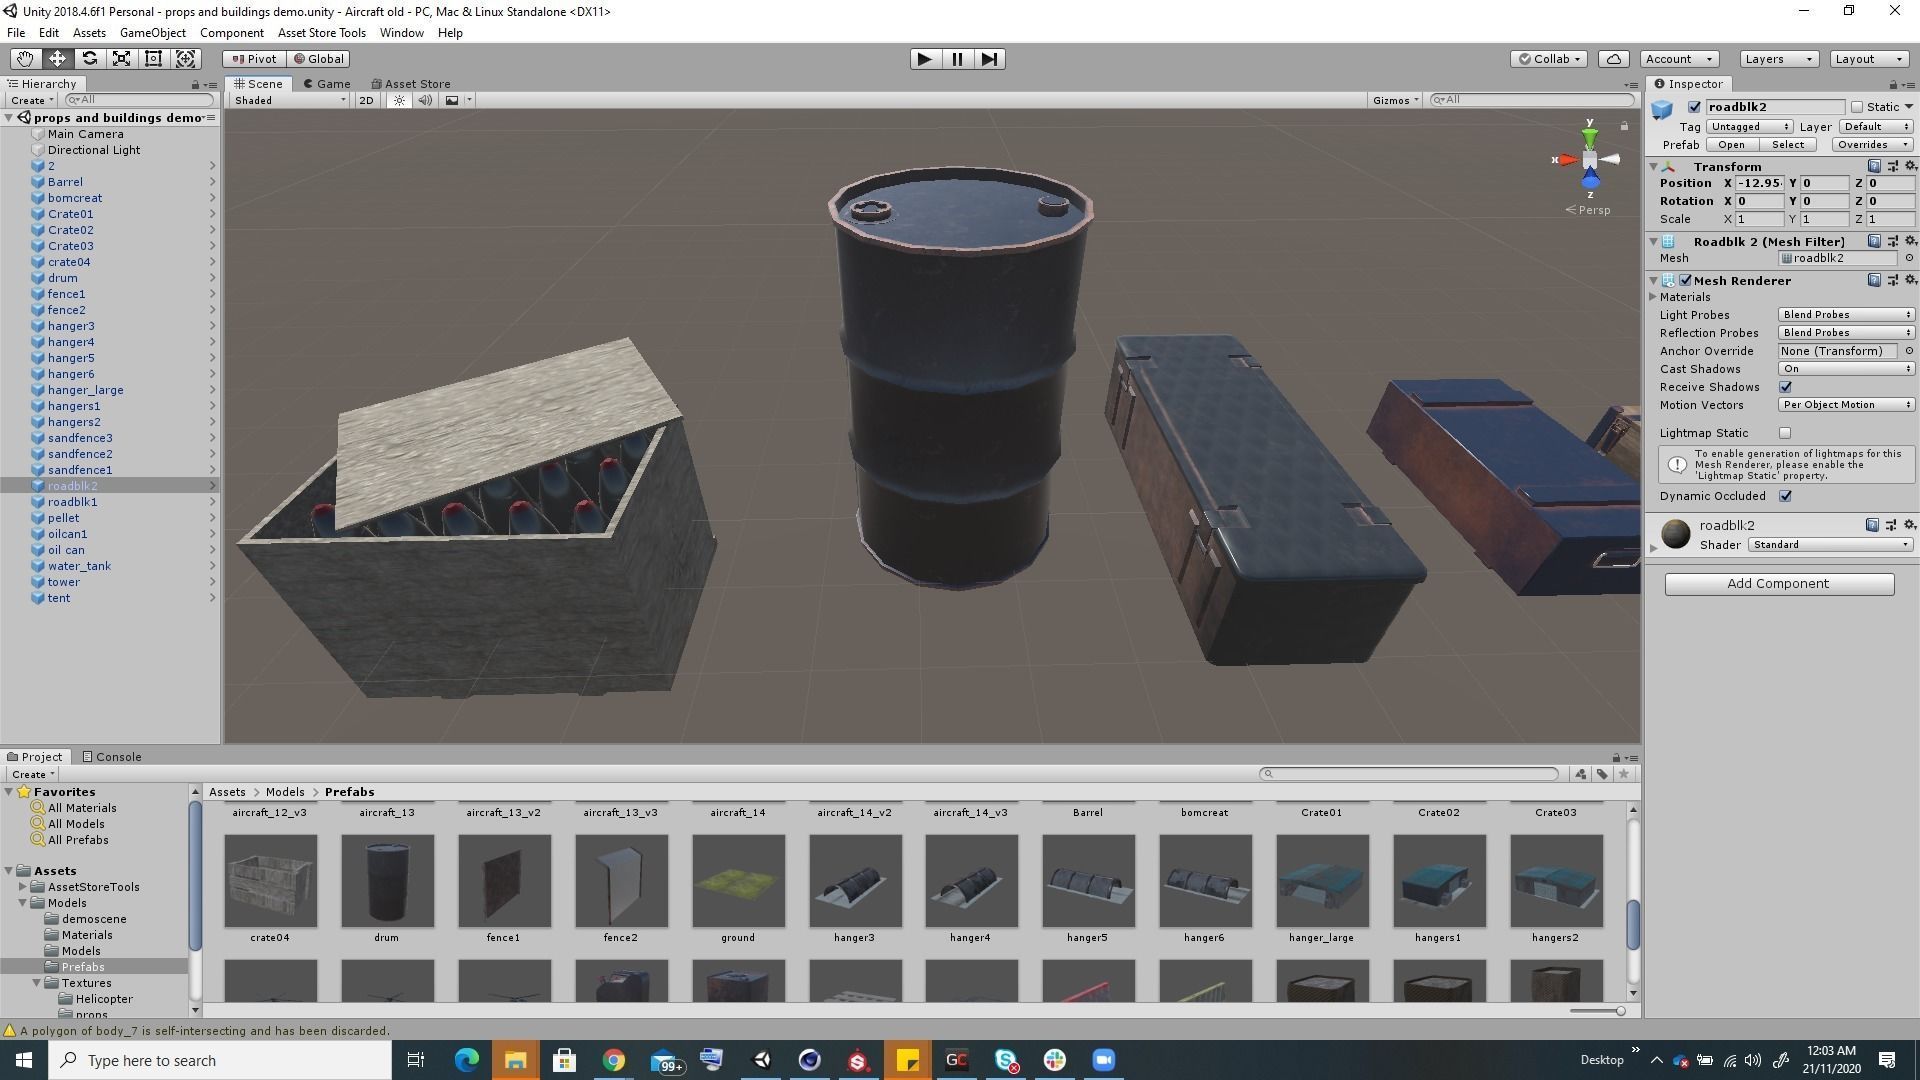This screenshot has height=1080, width=1920.
Task: Select the hanger_large prefab thumbnail
Action: [x=1321, y=881]
